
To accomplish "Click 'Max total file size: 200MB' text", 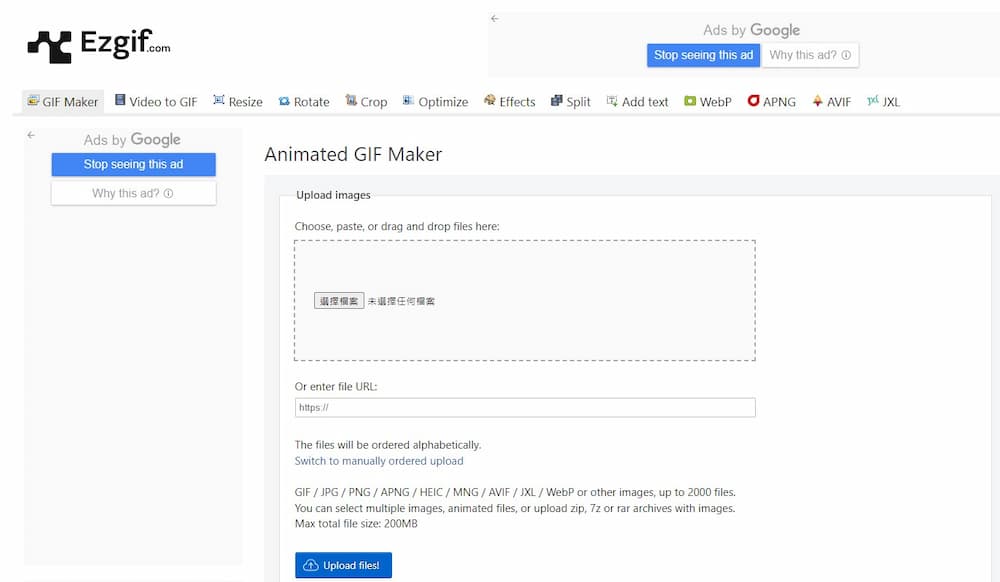I will click(356, 524).
